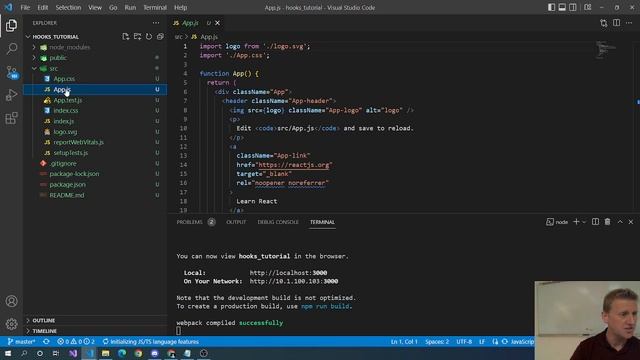Close the App.js editor tab
640x360 pixels.
coord(218,23)
